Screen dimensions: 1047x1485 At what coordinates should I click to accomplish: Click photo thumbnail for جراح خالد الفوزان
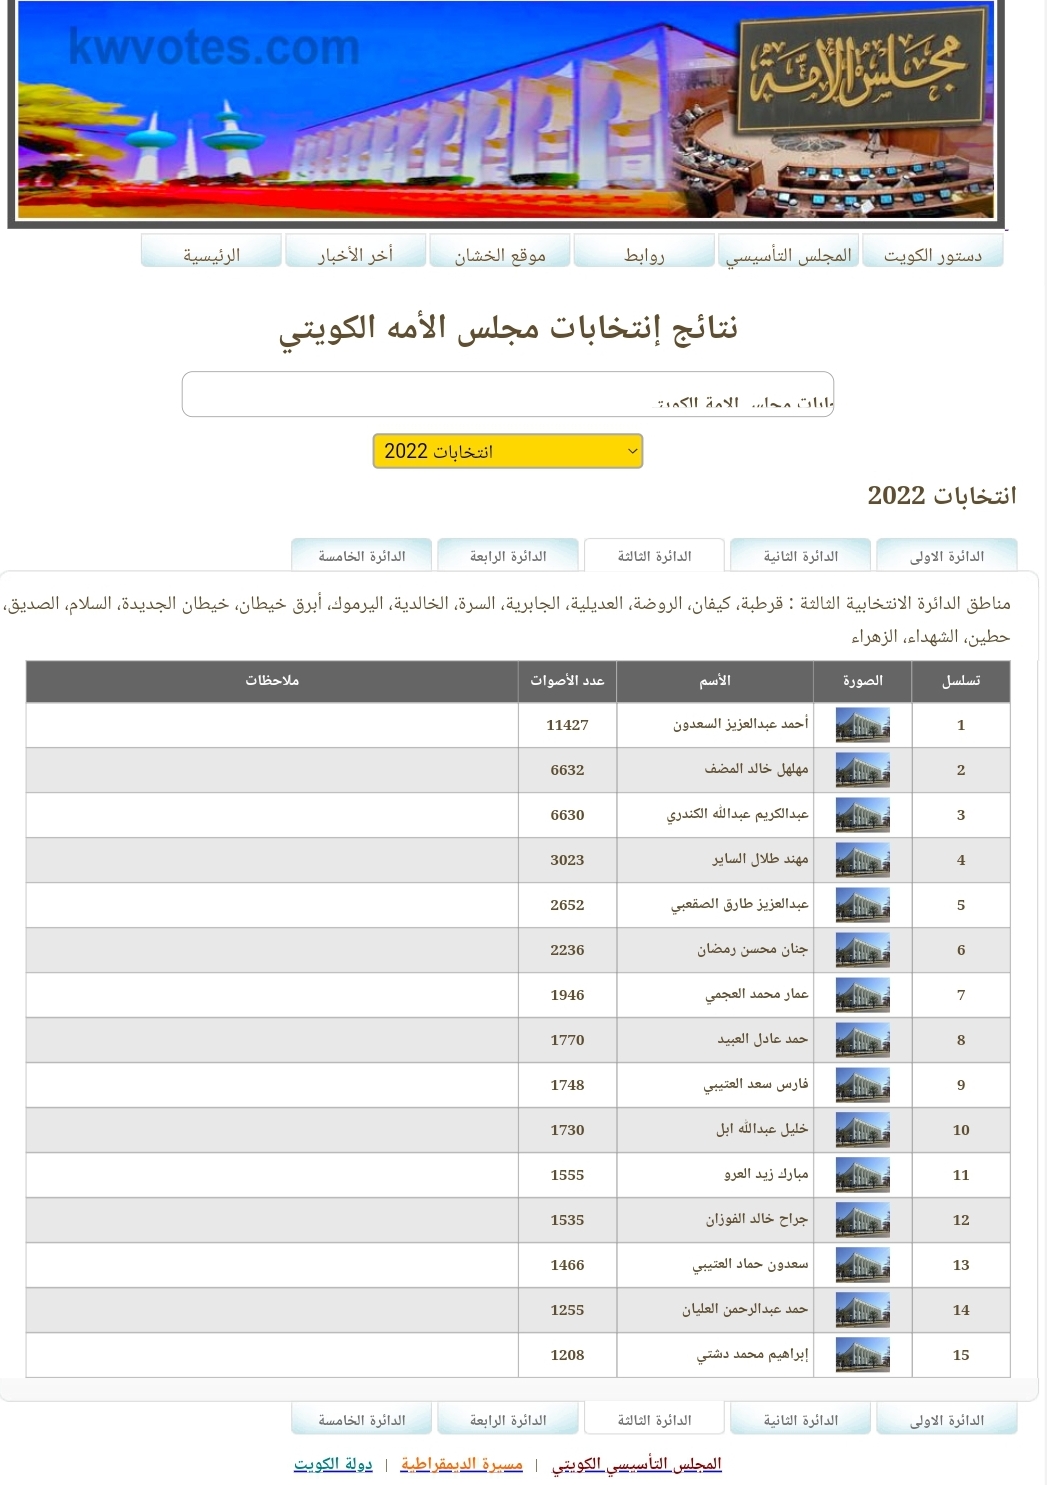tap(862, 1220)
